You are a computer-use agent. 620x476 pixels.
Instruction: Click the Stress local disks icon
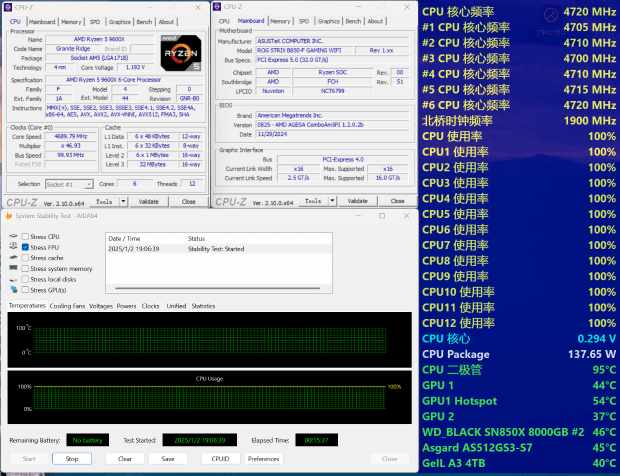(x=13, y=279)
